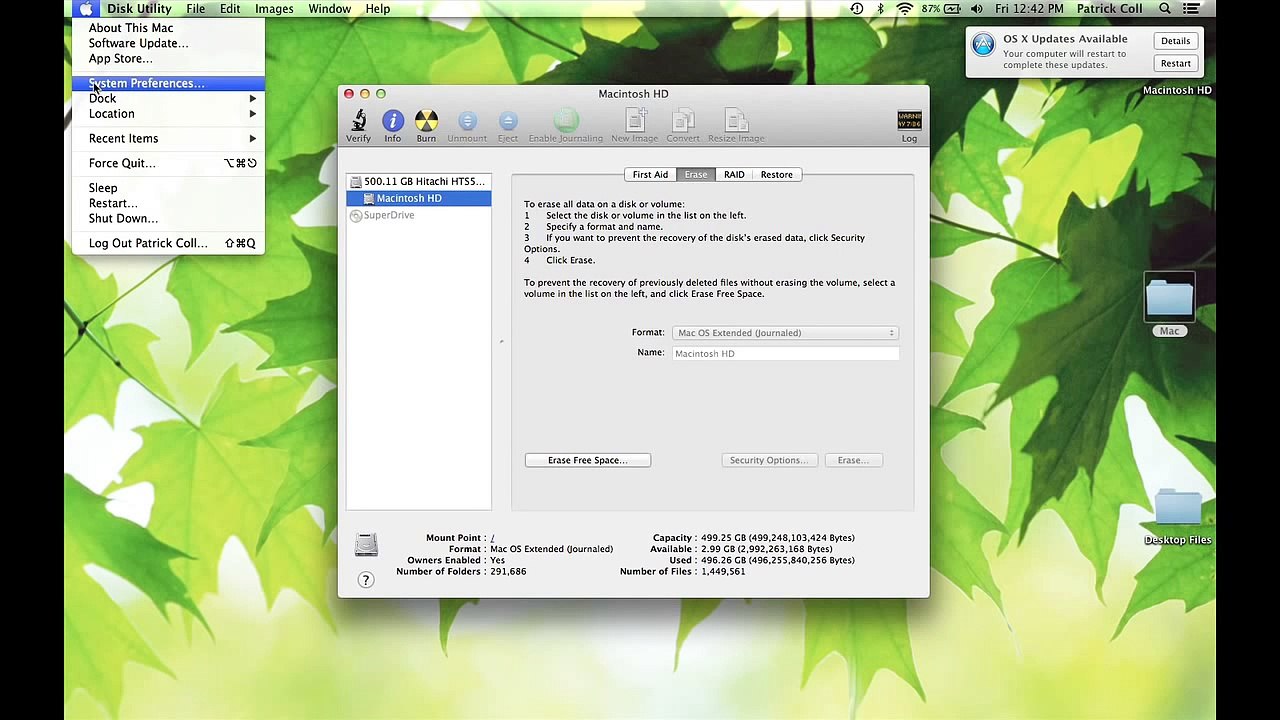This screenshot has width=1280, height=720.
Task: Expand the Dock submenu
Action: [168, 98]
